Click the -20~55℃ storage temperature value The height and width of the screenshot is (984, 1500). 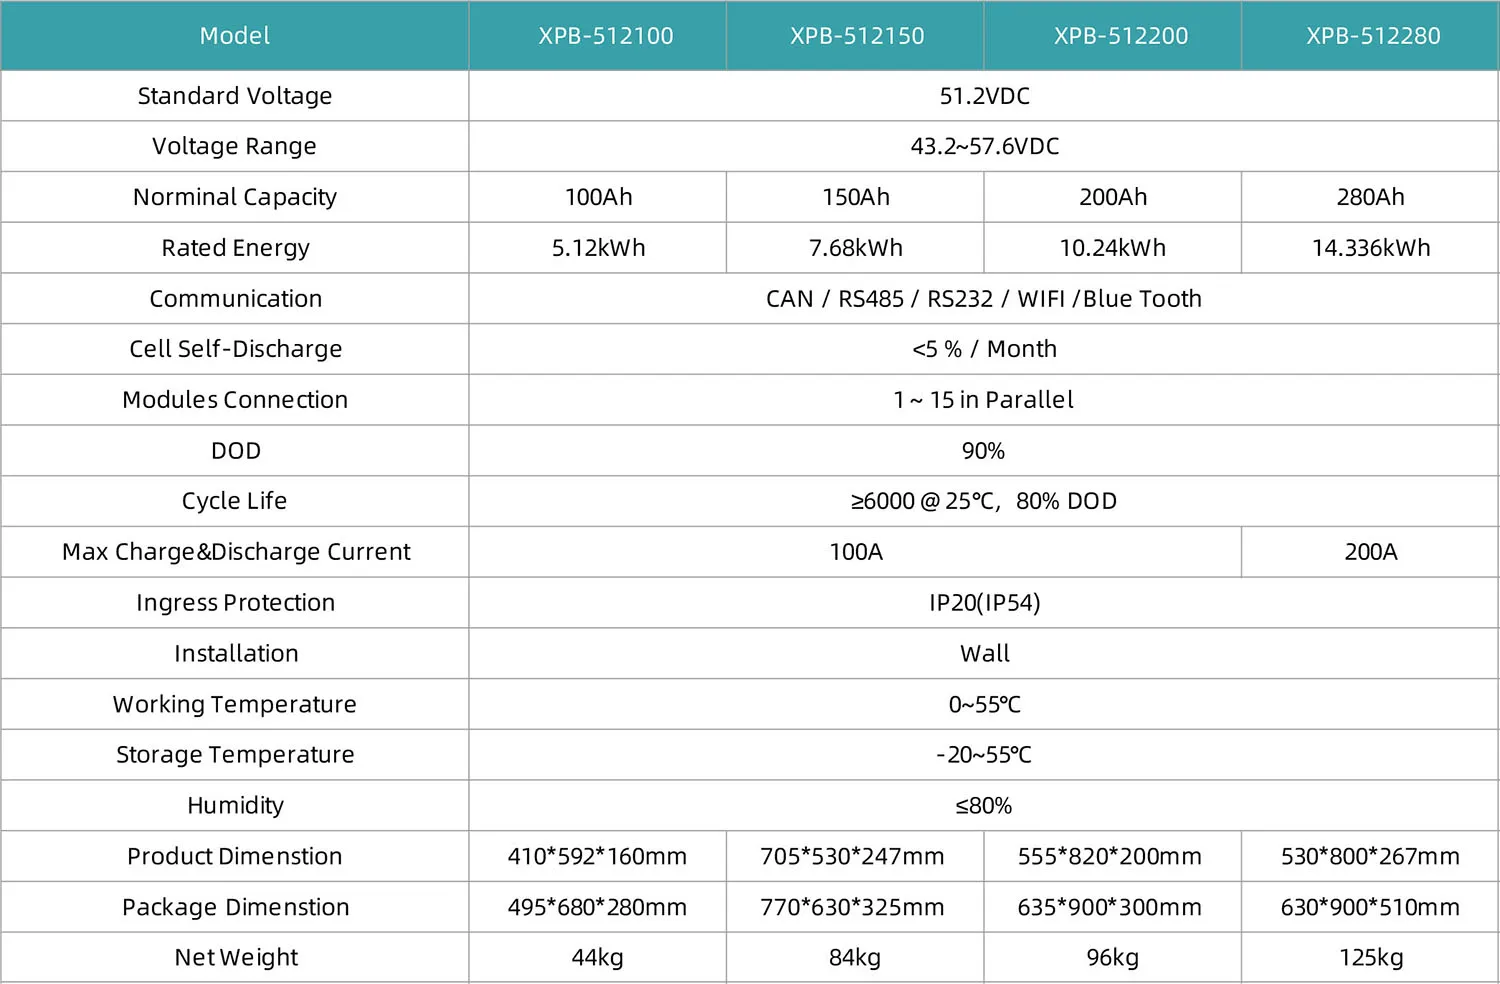coord(983,755)
